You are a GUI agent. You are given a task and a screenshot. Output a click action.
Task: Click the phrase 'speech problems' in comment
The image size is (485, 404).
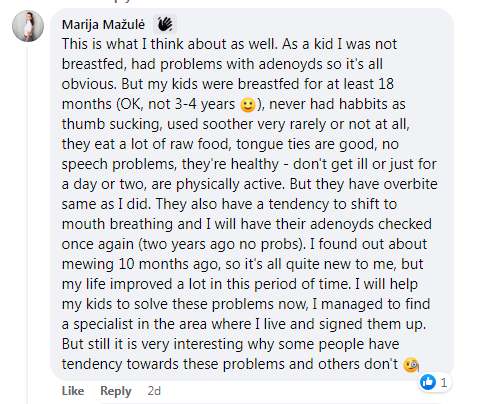click(119, 164)
